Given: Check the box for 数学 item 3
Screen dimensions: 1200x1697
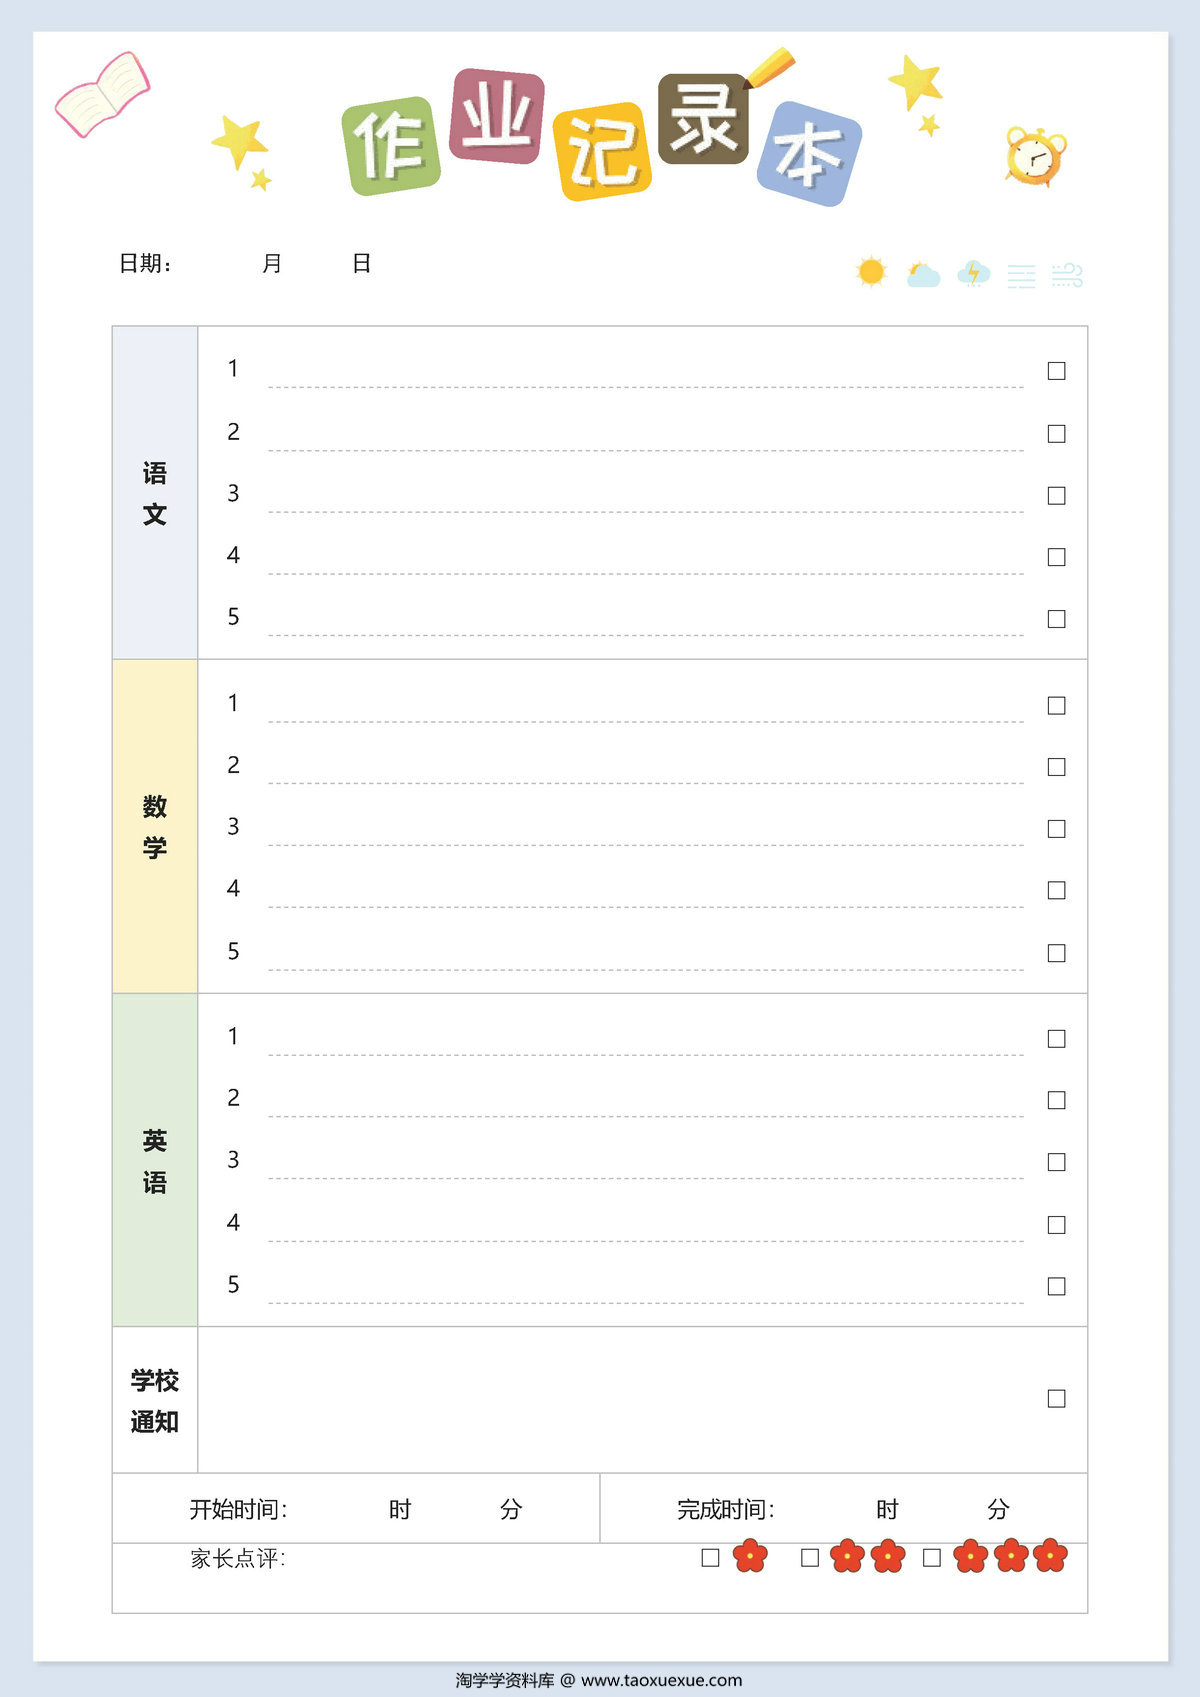Looking at the screenshot, I should [1056, 829].
